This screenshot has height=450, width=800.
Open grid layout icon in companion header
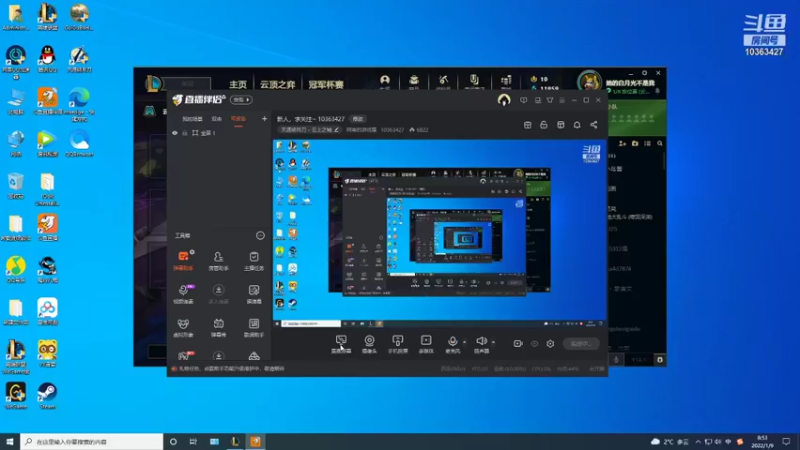click(560, 124)
